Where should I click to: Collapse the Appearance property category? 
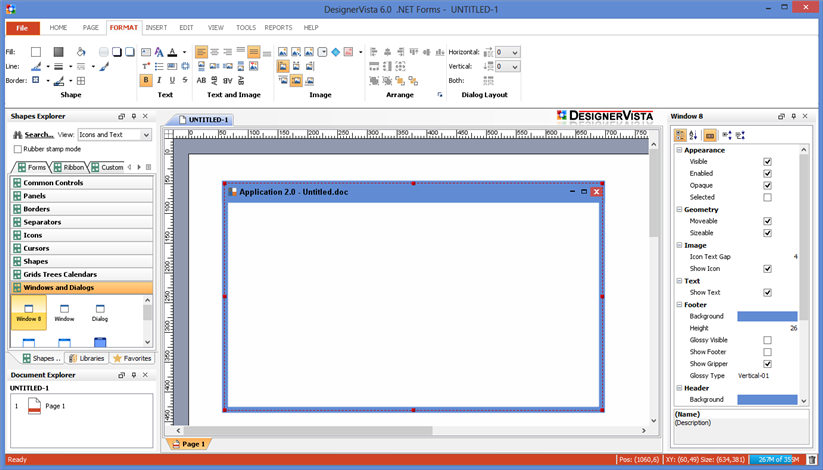[679, 150]
